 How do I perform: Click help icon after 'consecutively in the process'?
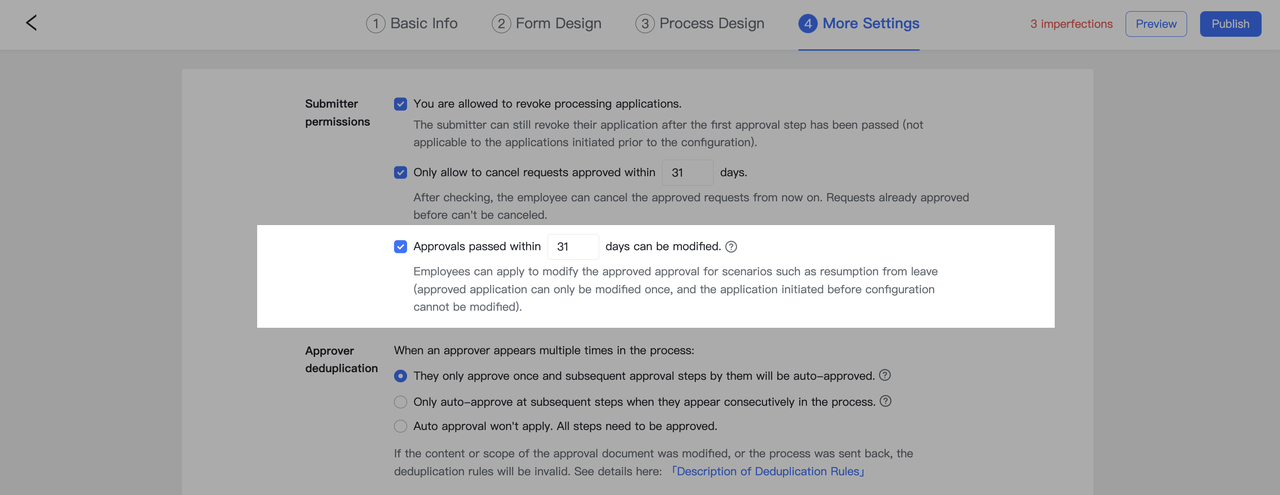886,401
